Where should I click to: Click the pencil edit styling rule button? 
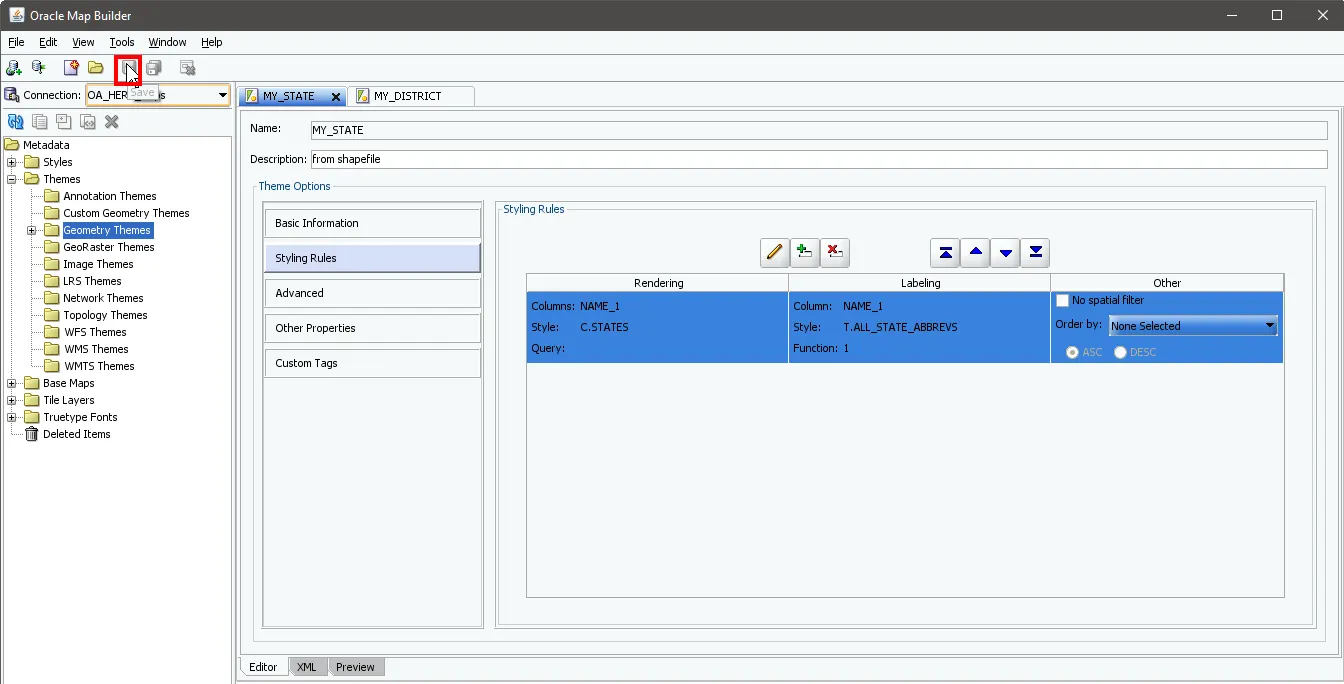click(x=774, y=253)
